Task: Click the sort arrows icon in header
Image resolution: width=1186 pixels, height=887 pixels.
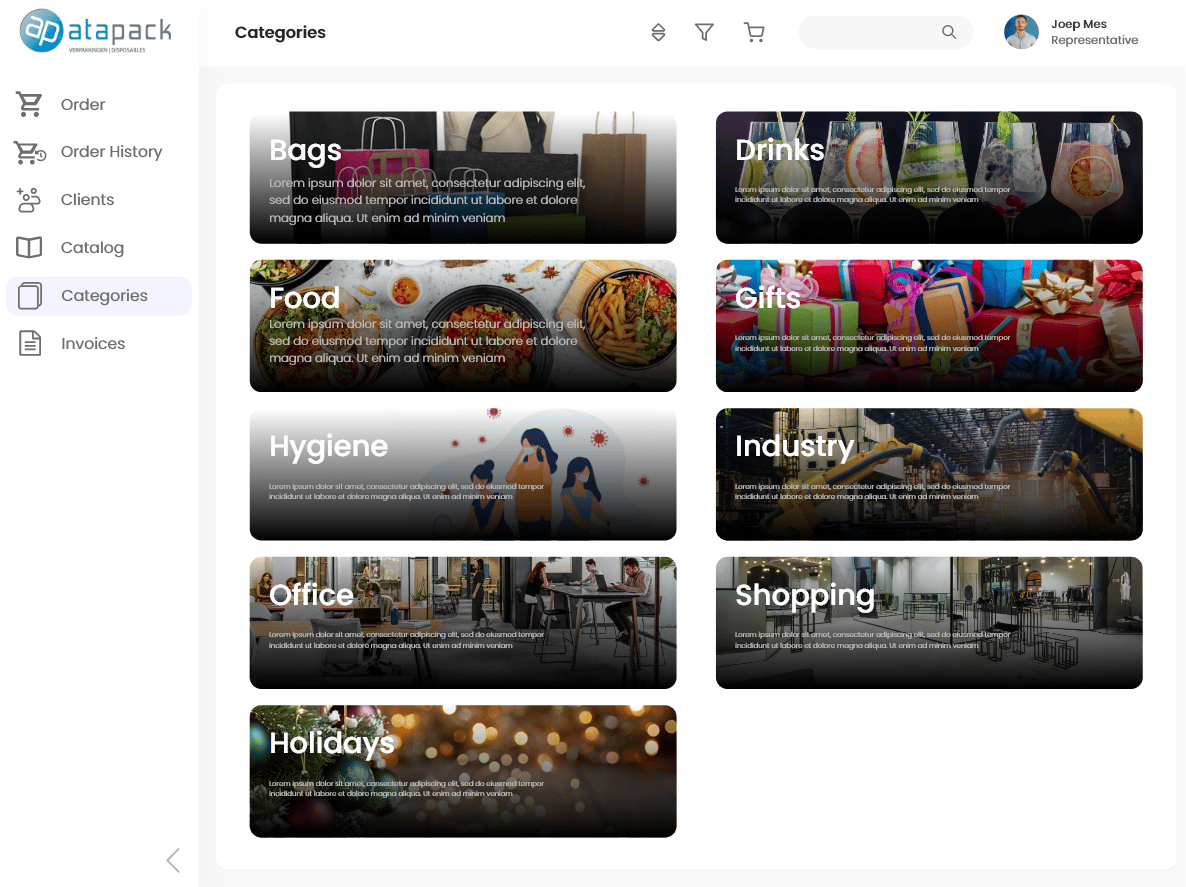Action: pyautogui.click(x=658, y=33)
